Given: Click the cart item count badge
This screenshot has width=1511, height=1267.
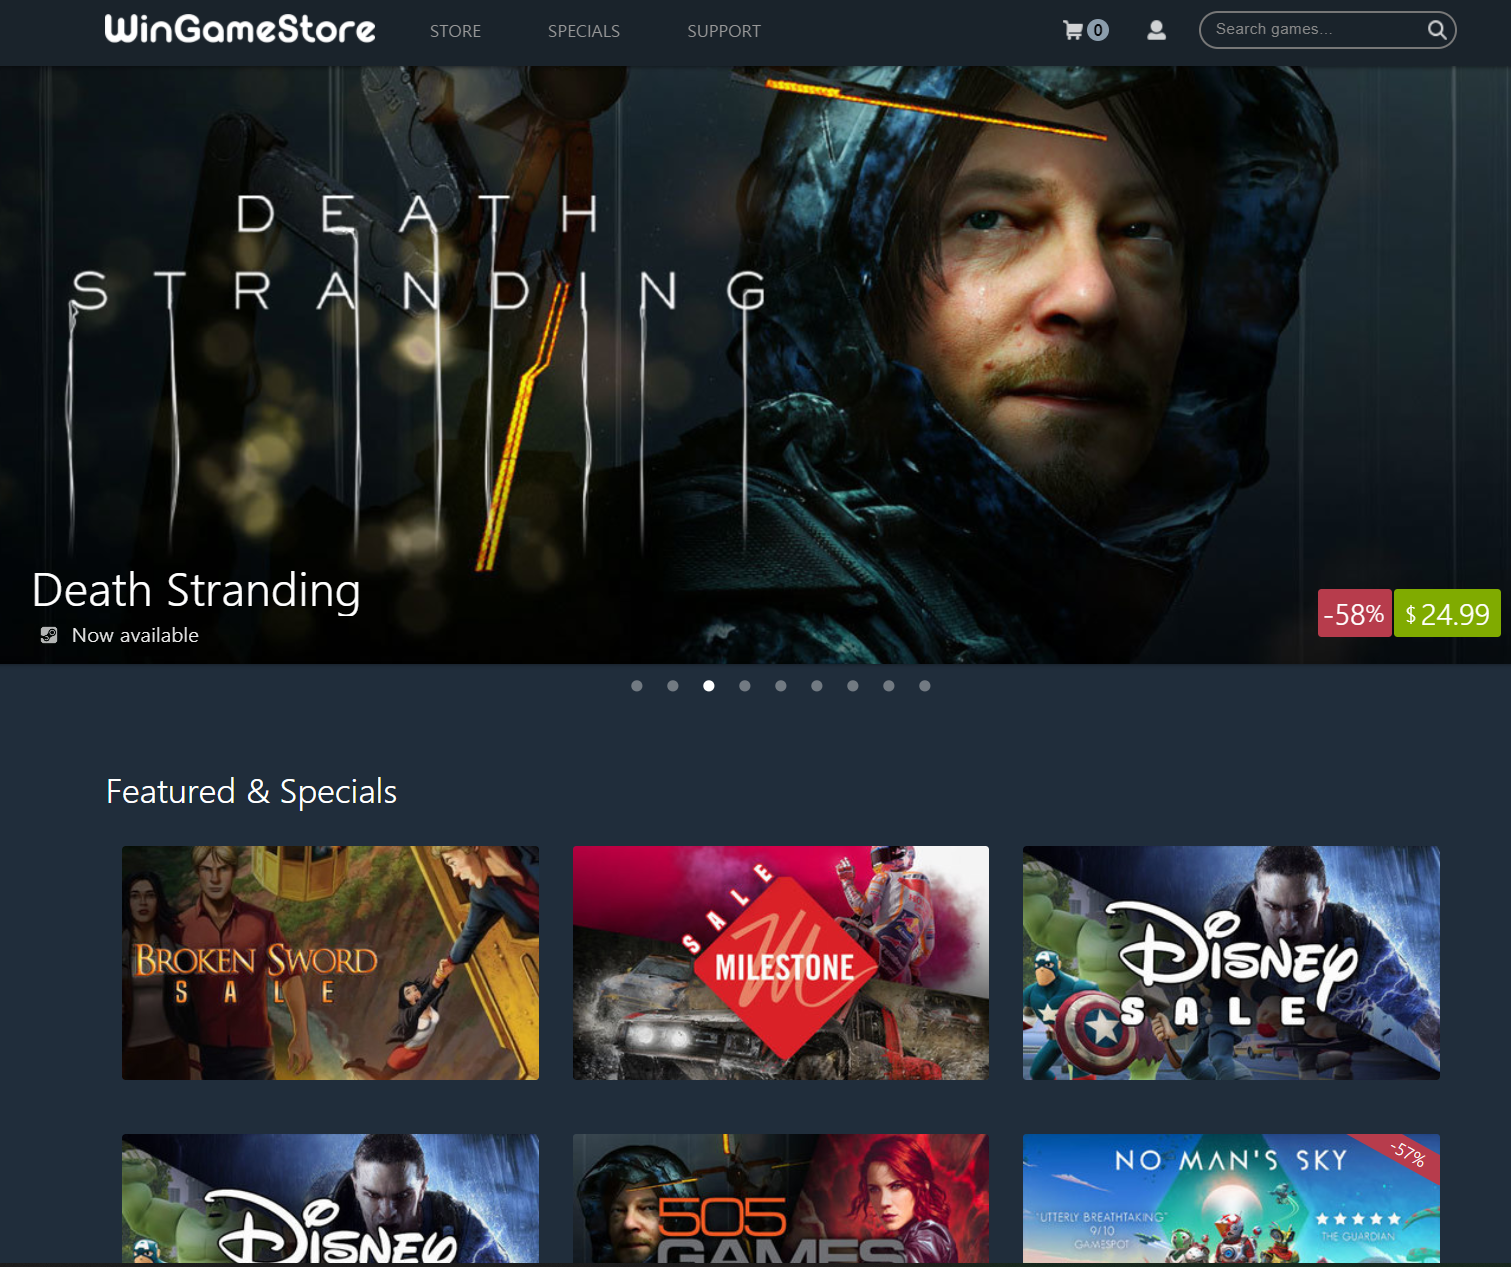Looking at the screenshot, I should coord(1098,30).
